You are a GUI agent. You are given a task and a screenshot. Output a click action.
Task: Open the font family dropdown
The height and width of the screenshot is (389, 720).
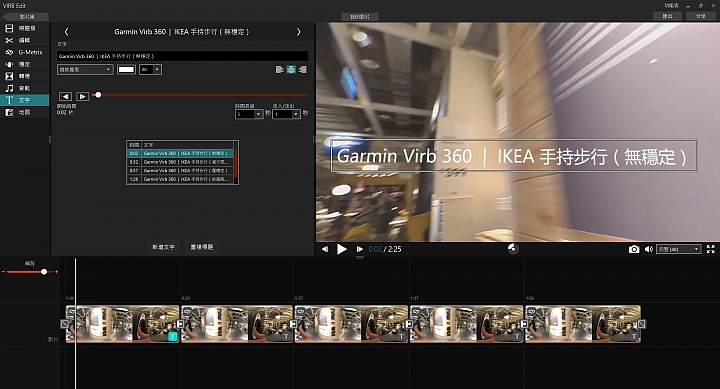85,69
